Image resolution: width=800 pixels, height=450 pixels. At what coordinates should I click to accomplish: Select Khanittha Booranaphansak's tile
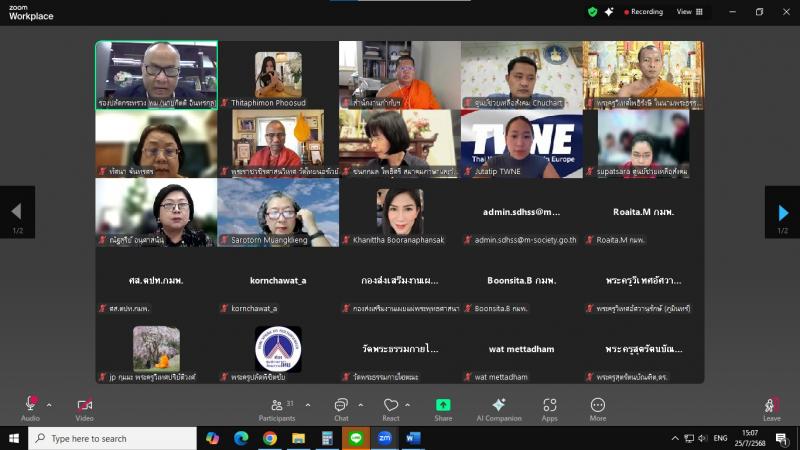(x=400, y=212)
